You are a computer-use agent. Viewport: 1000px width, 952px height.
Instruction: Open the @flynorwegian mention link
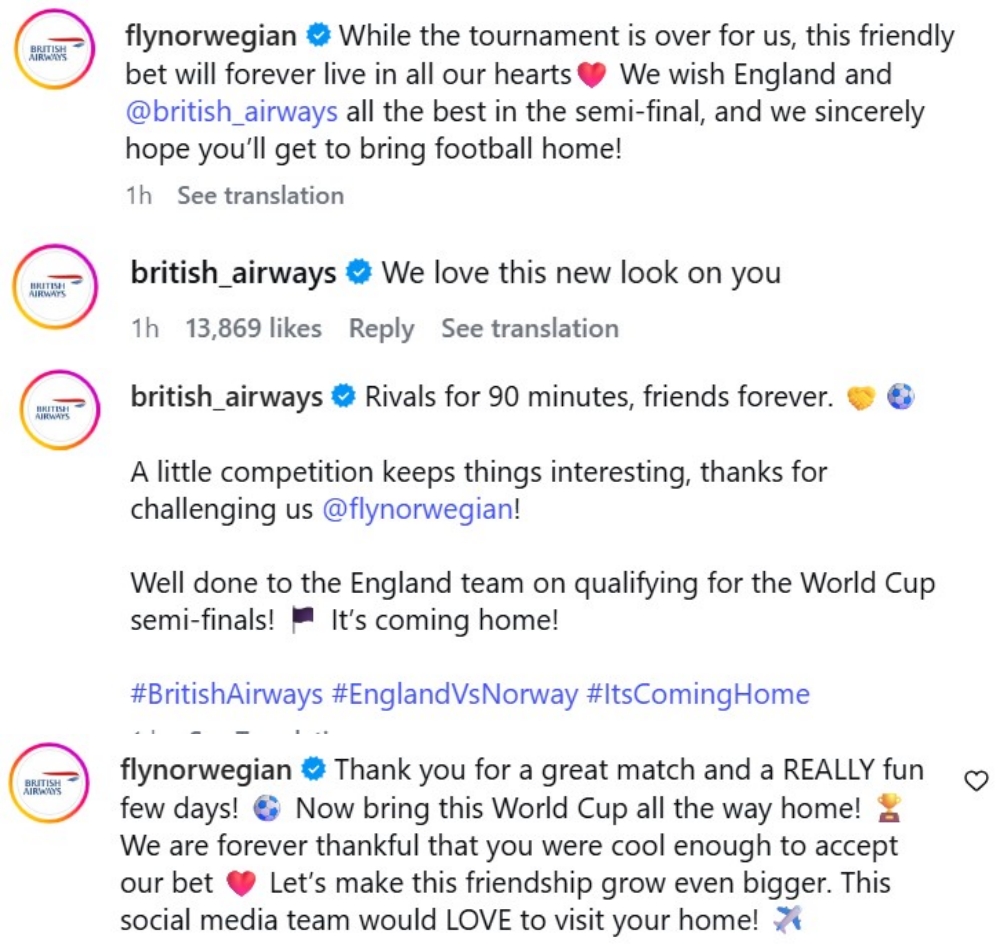point(418,509)
